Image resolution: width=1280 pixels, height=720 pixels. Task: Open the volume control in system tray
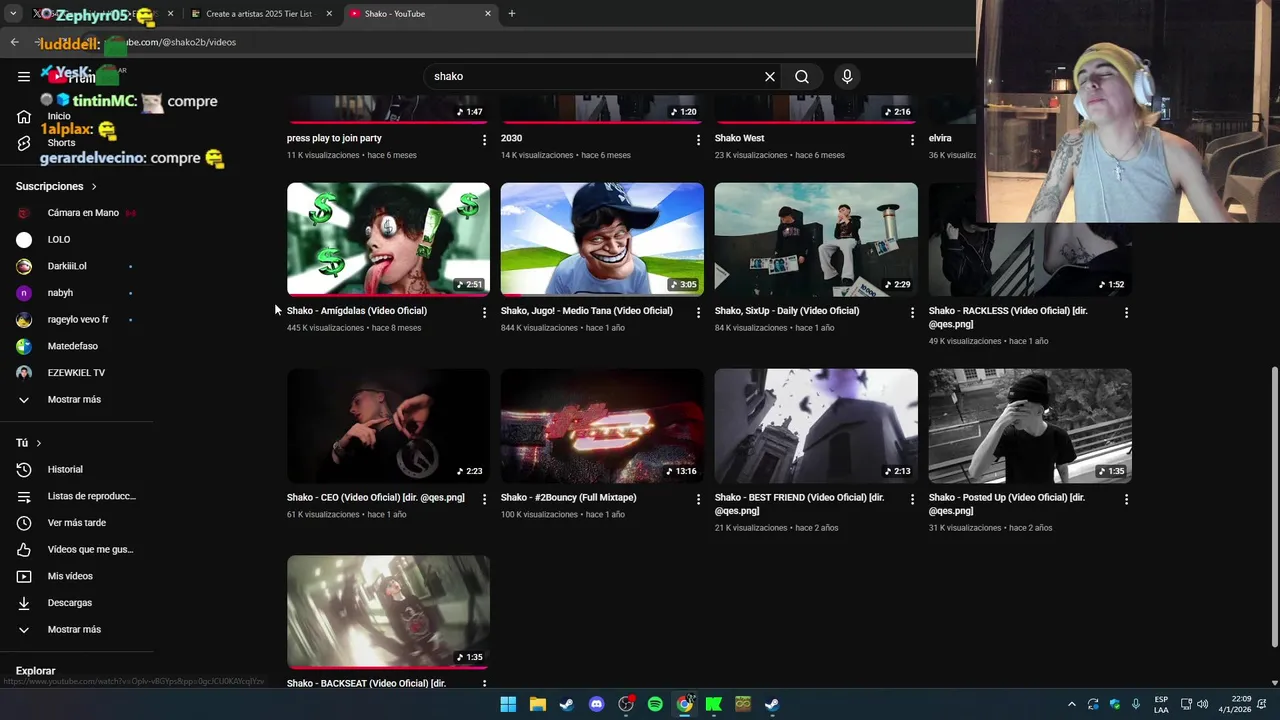click(x=1202, y=704)
